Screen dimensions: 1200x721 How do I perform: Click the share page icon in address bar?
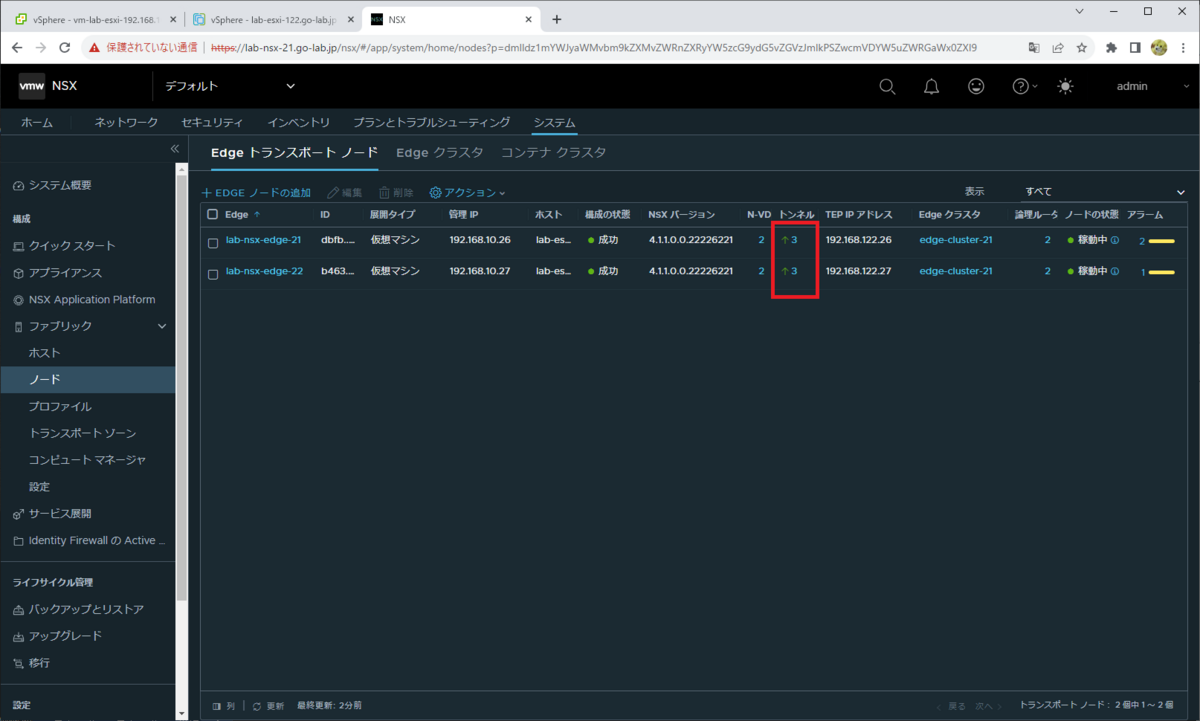pyautogui.click(x=1058, y=47)
